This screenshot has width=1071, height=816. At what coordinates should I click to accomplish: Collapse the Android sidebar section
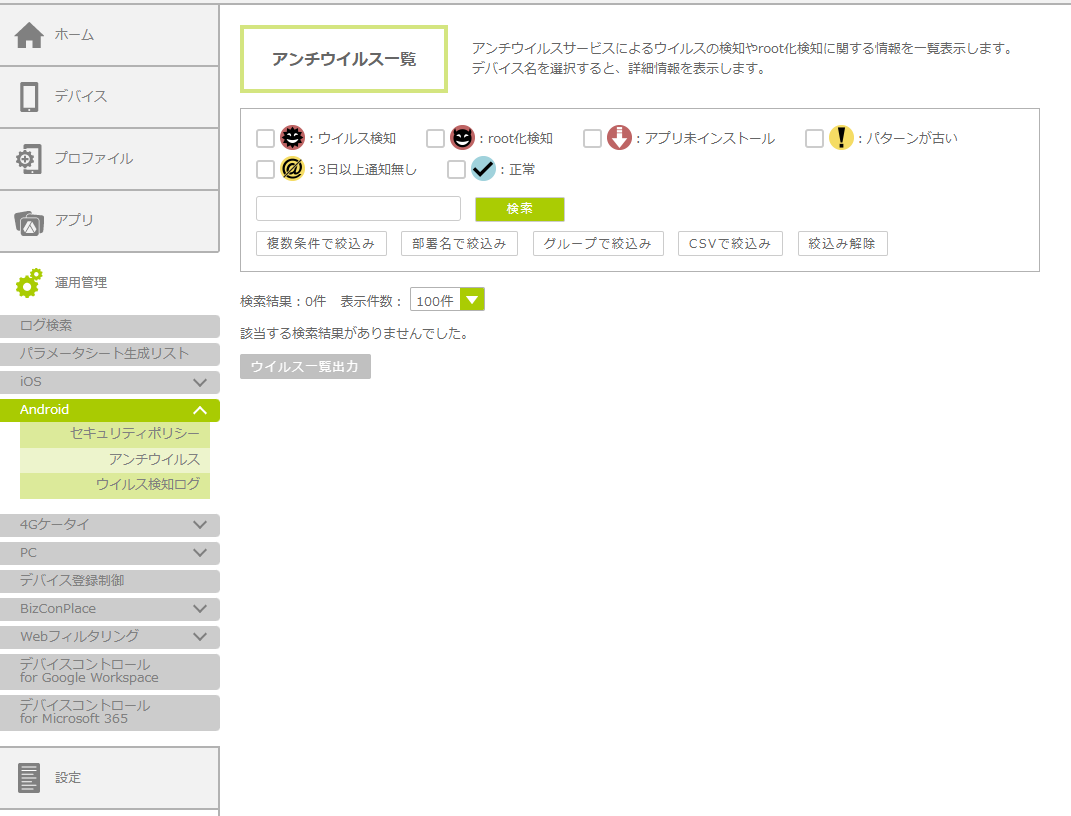pos(200,410)
